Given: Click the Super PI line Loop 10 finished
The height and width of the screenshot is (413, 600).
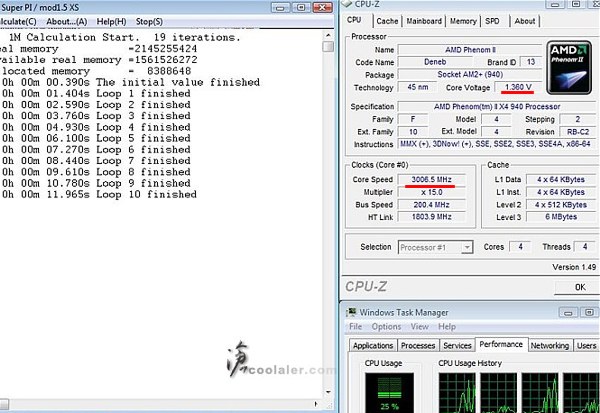Looking at the screenshot, I should click(x=99, y=194).
